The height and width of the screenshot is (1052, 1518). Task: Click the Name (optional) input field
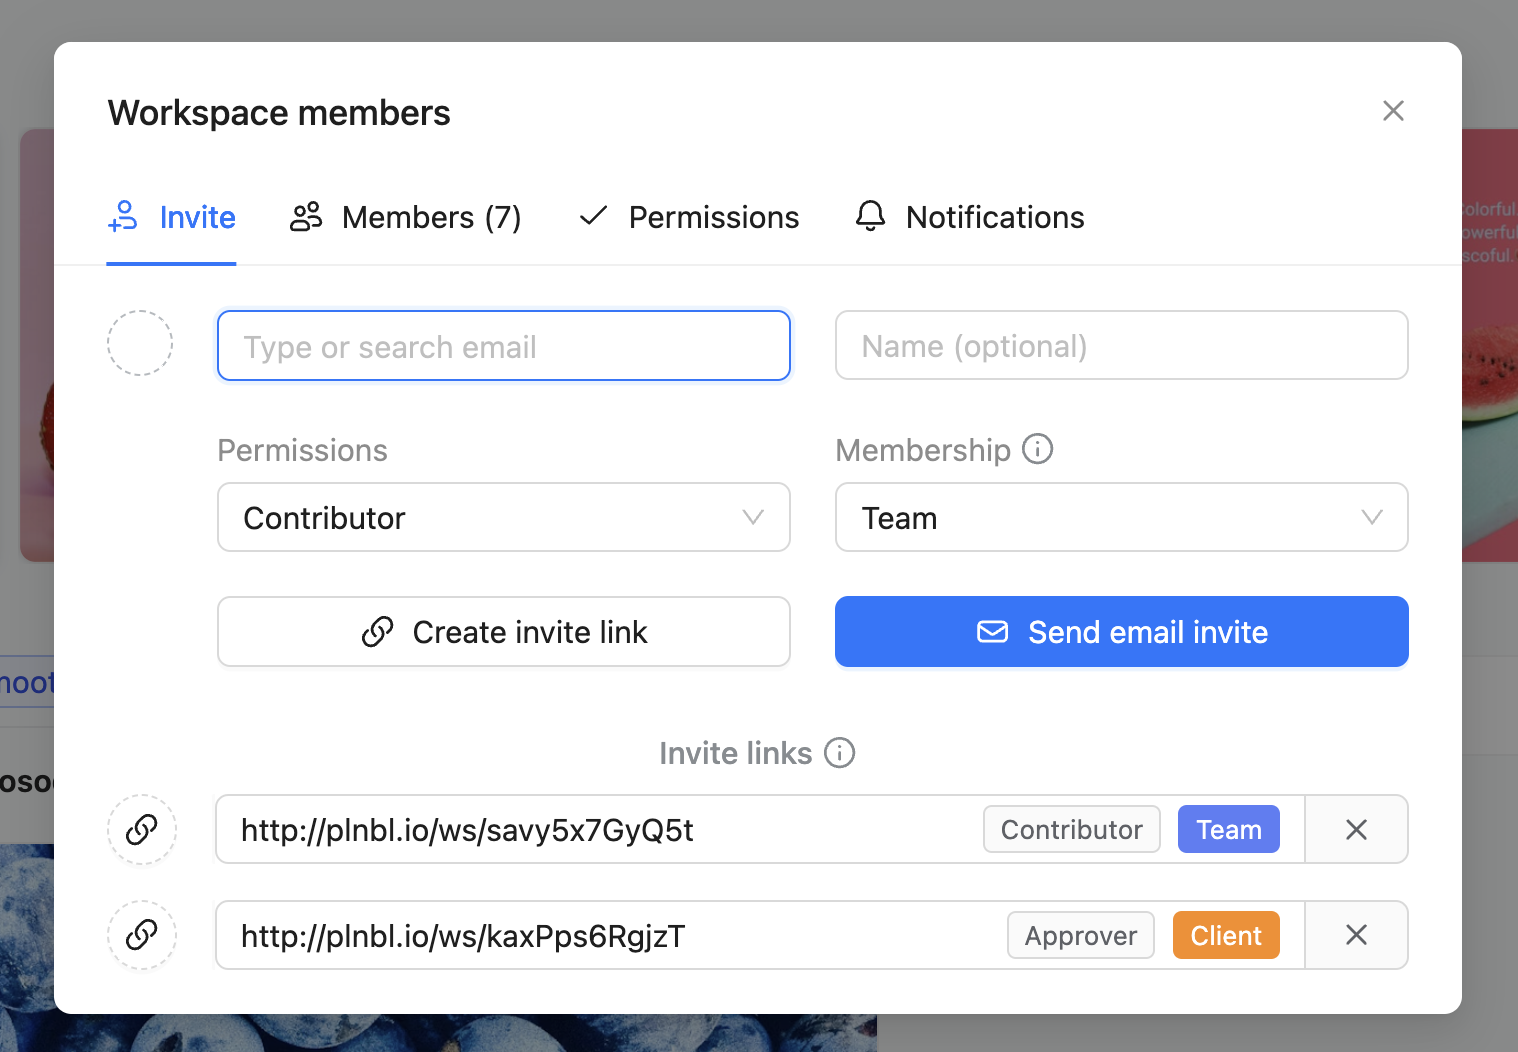pyautogui.click(x=1121, y=346)
